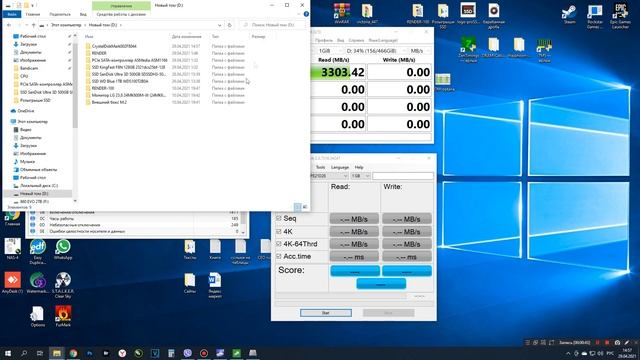Click the text field next to the 1 GB dropdown in AS SSD
The image size is (640, 360).
403,176
